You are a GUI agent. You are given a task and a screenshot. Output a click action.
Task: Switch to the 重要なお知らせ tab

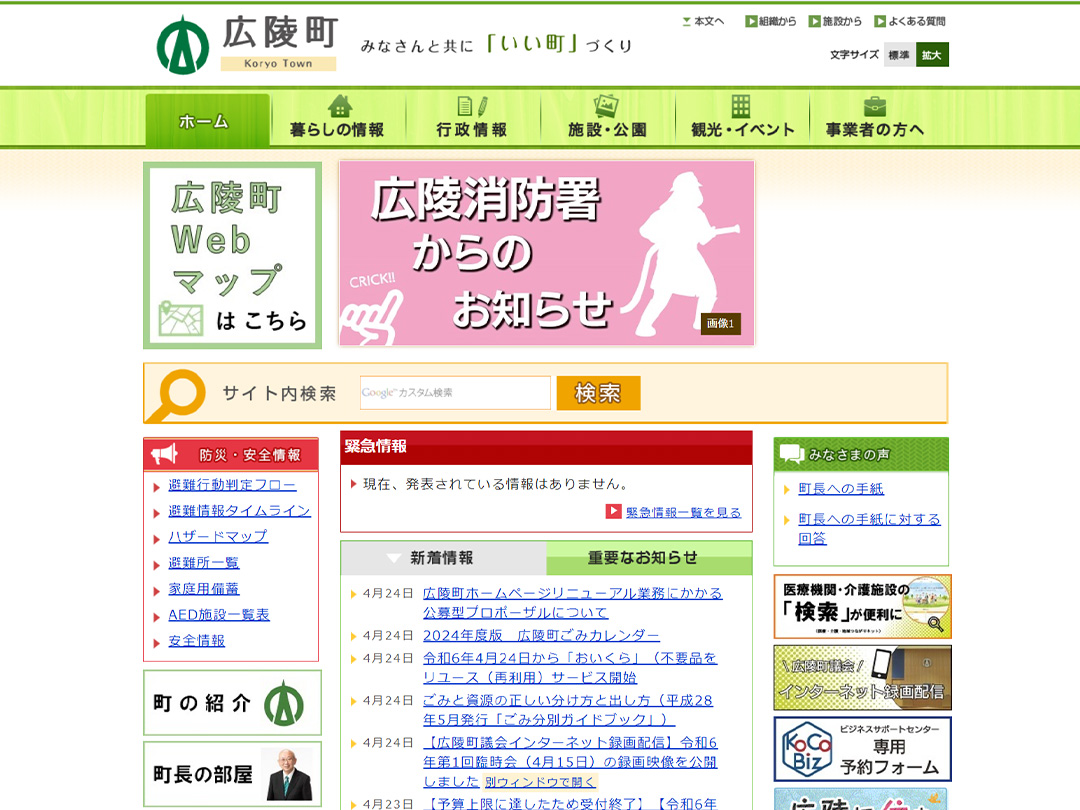coord(649,558)
